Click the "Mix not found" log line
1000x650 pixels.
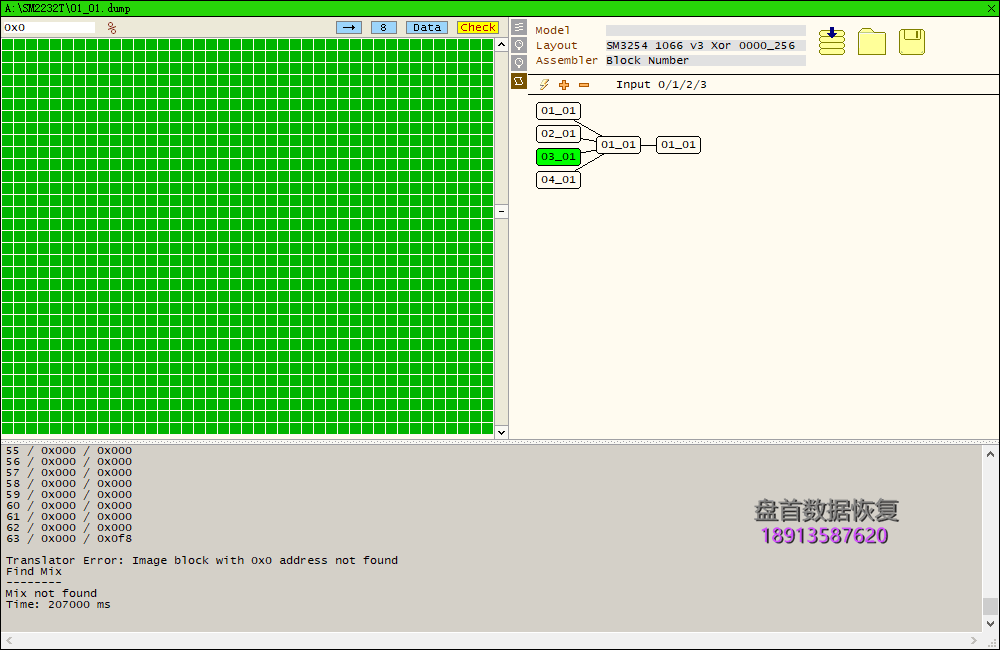[x=51, y=593]
